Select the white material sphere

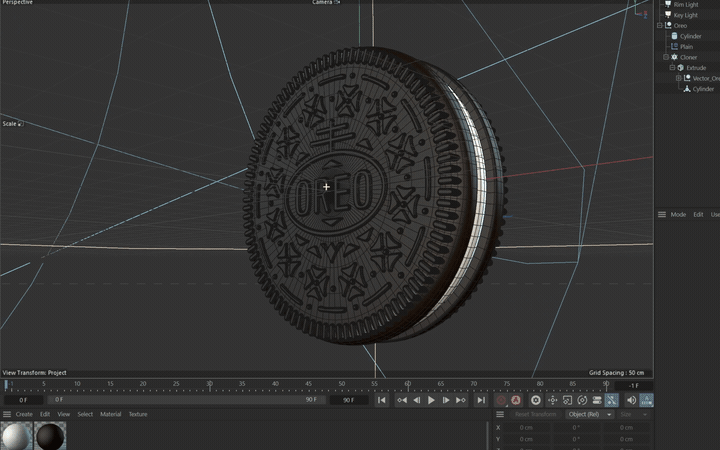(x=16, y=436)
